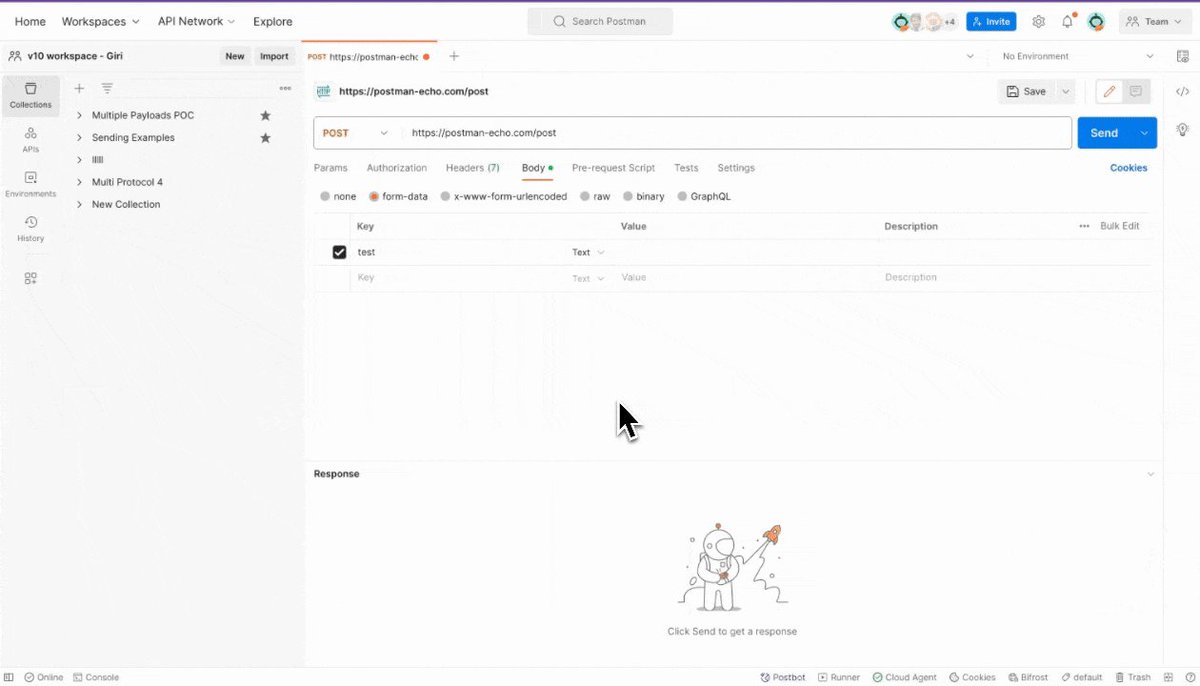
Task: Open notifications bell icon
Action: pos(1068,21)
